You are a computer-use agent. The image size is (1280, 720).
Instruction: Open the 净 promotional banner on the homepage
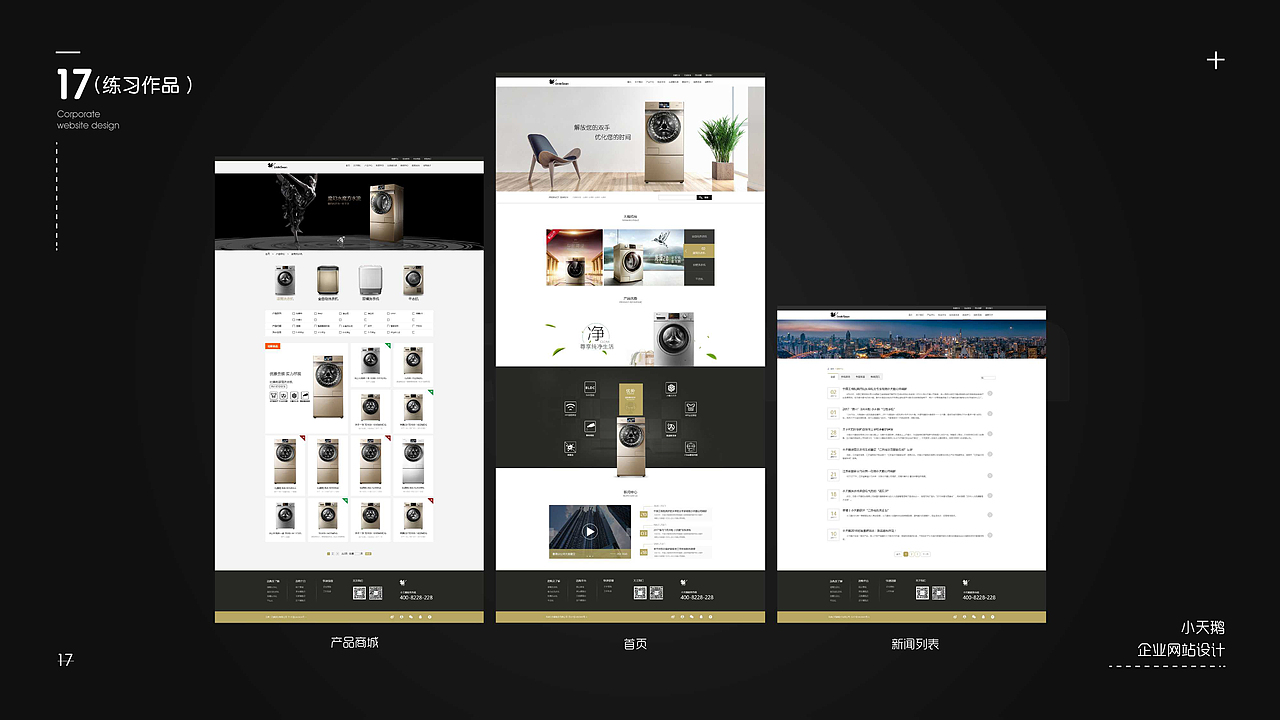(630, 338)
